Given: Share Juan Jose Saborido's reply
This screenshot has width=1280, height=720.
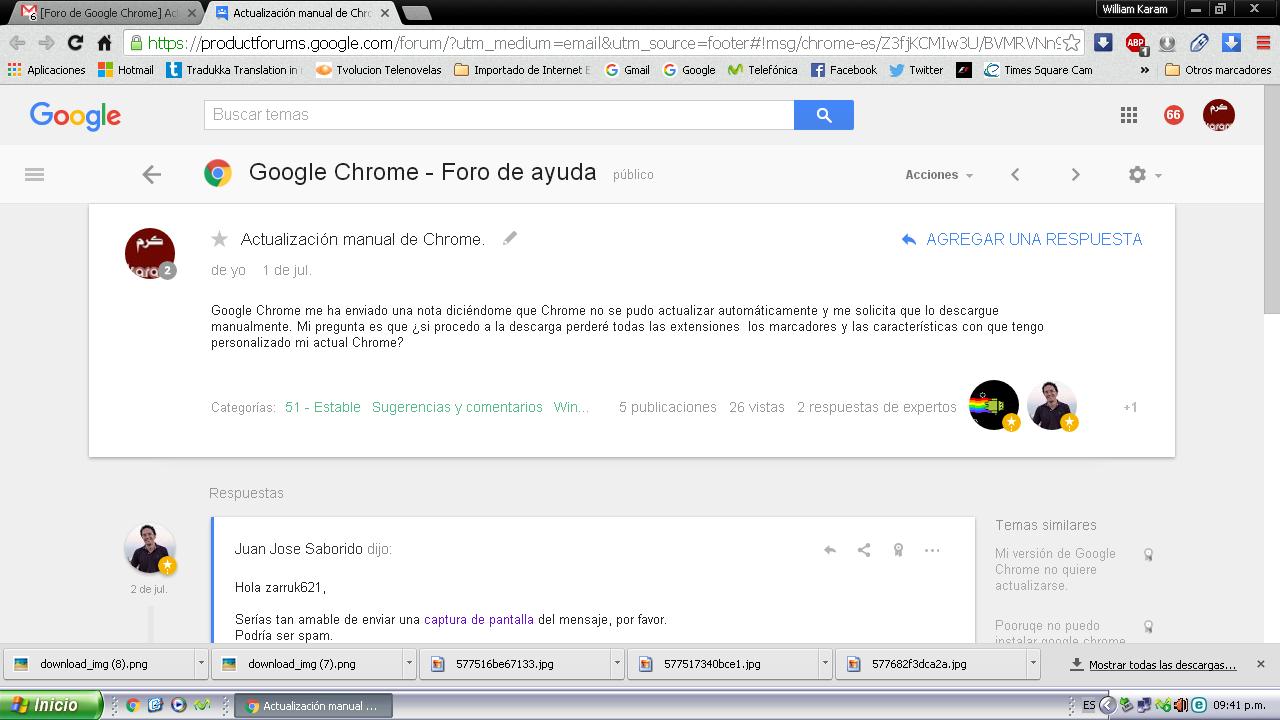Looking at the screenshot, I should point(864,550).
